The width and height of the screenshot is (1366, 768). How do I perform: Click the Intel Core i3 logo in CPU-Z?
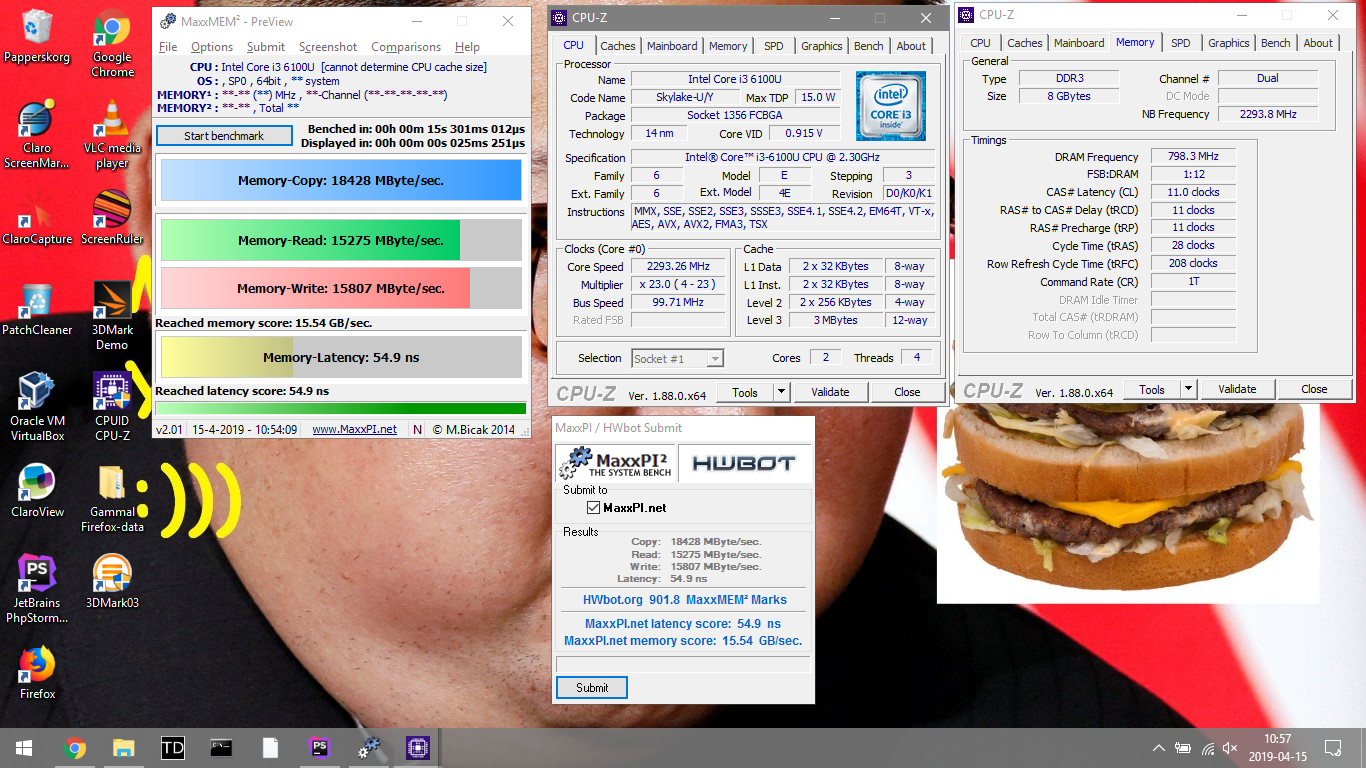pos(890,106)
